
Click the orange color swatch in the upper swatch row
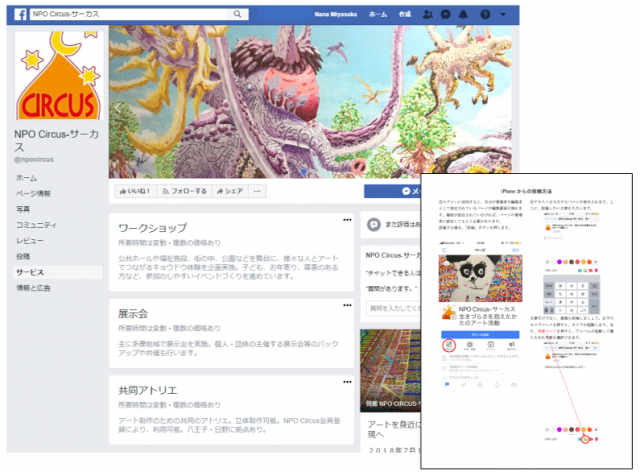(x=589, y=262)
